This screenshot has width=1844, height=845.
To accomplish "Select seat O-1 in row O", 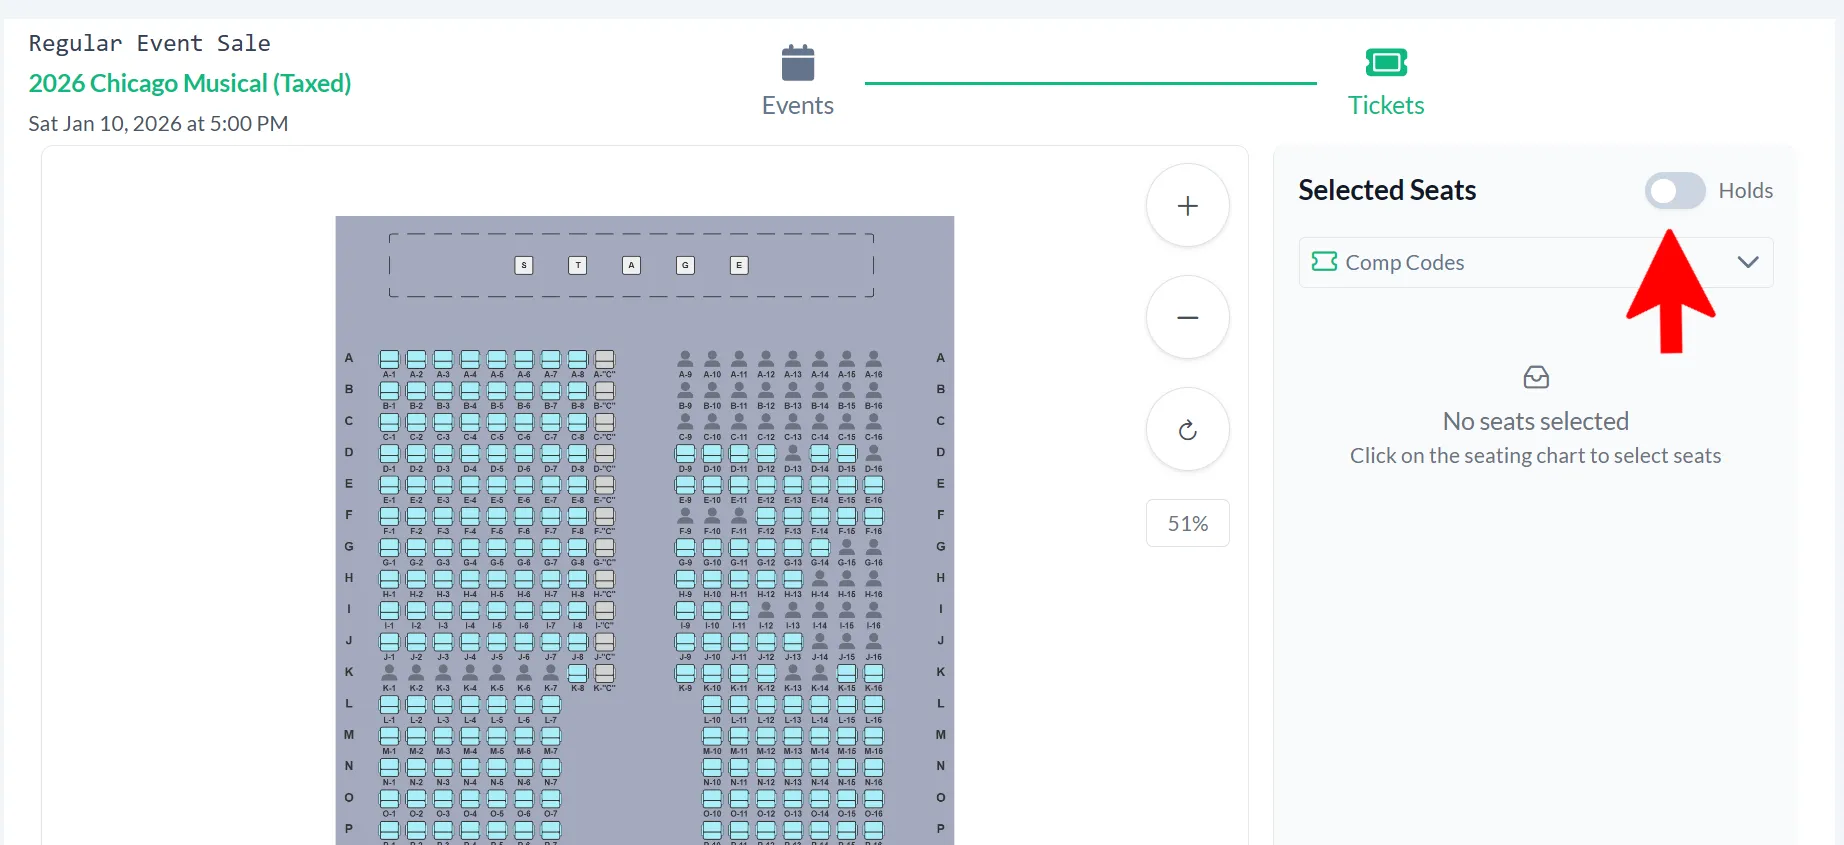I will click(389, 798).
